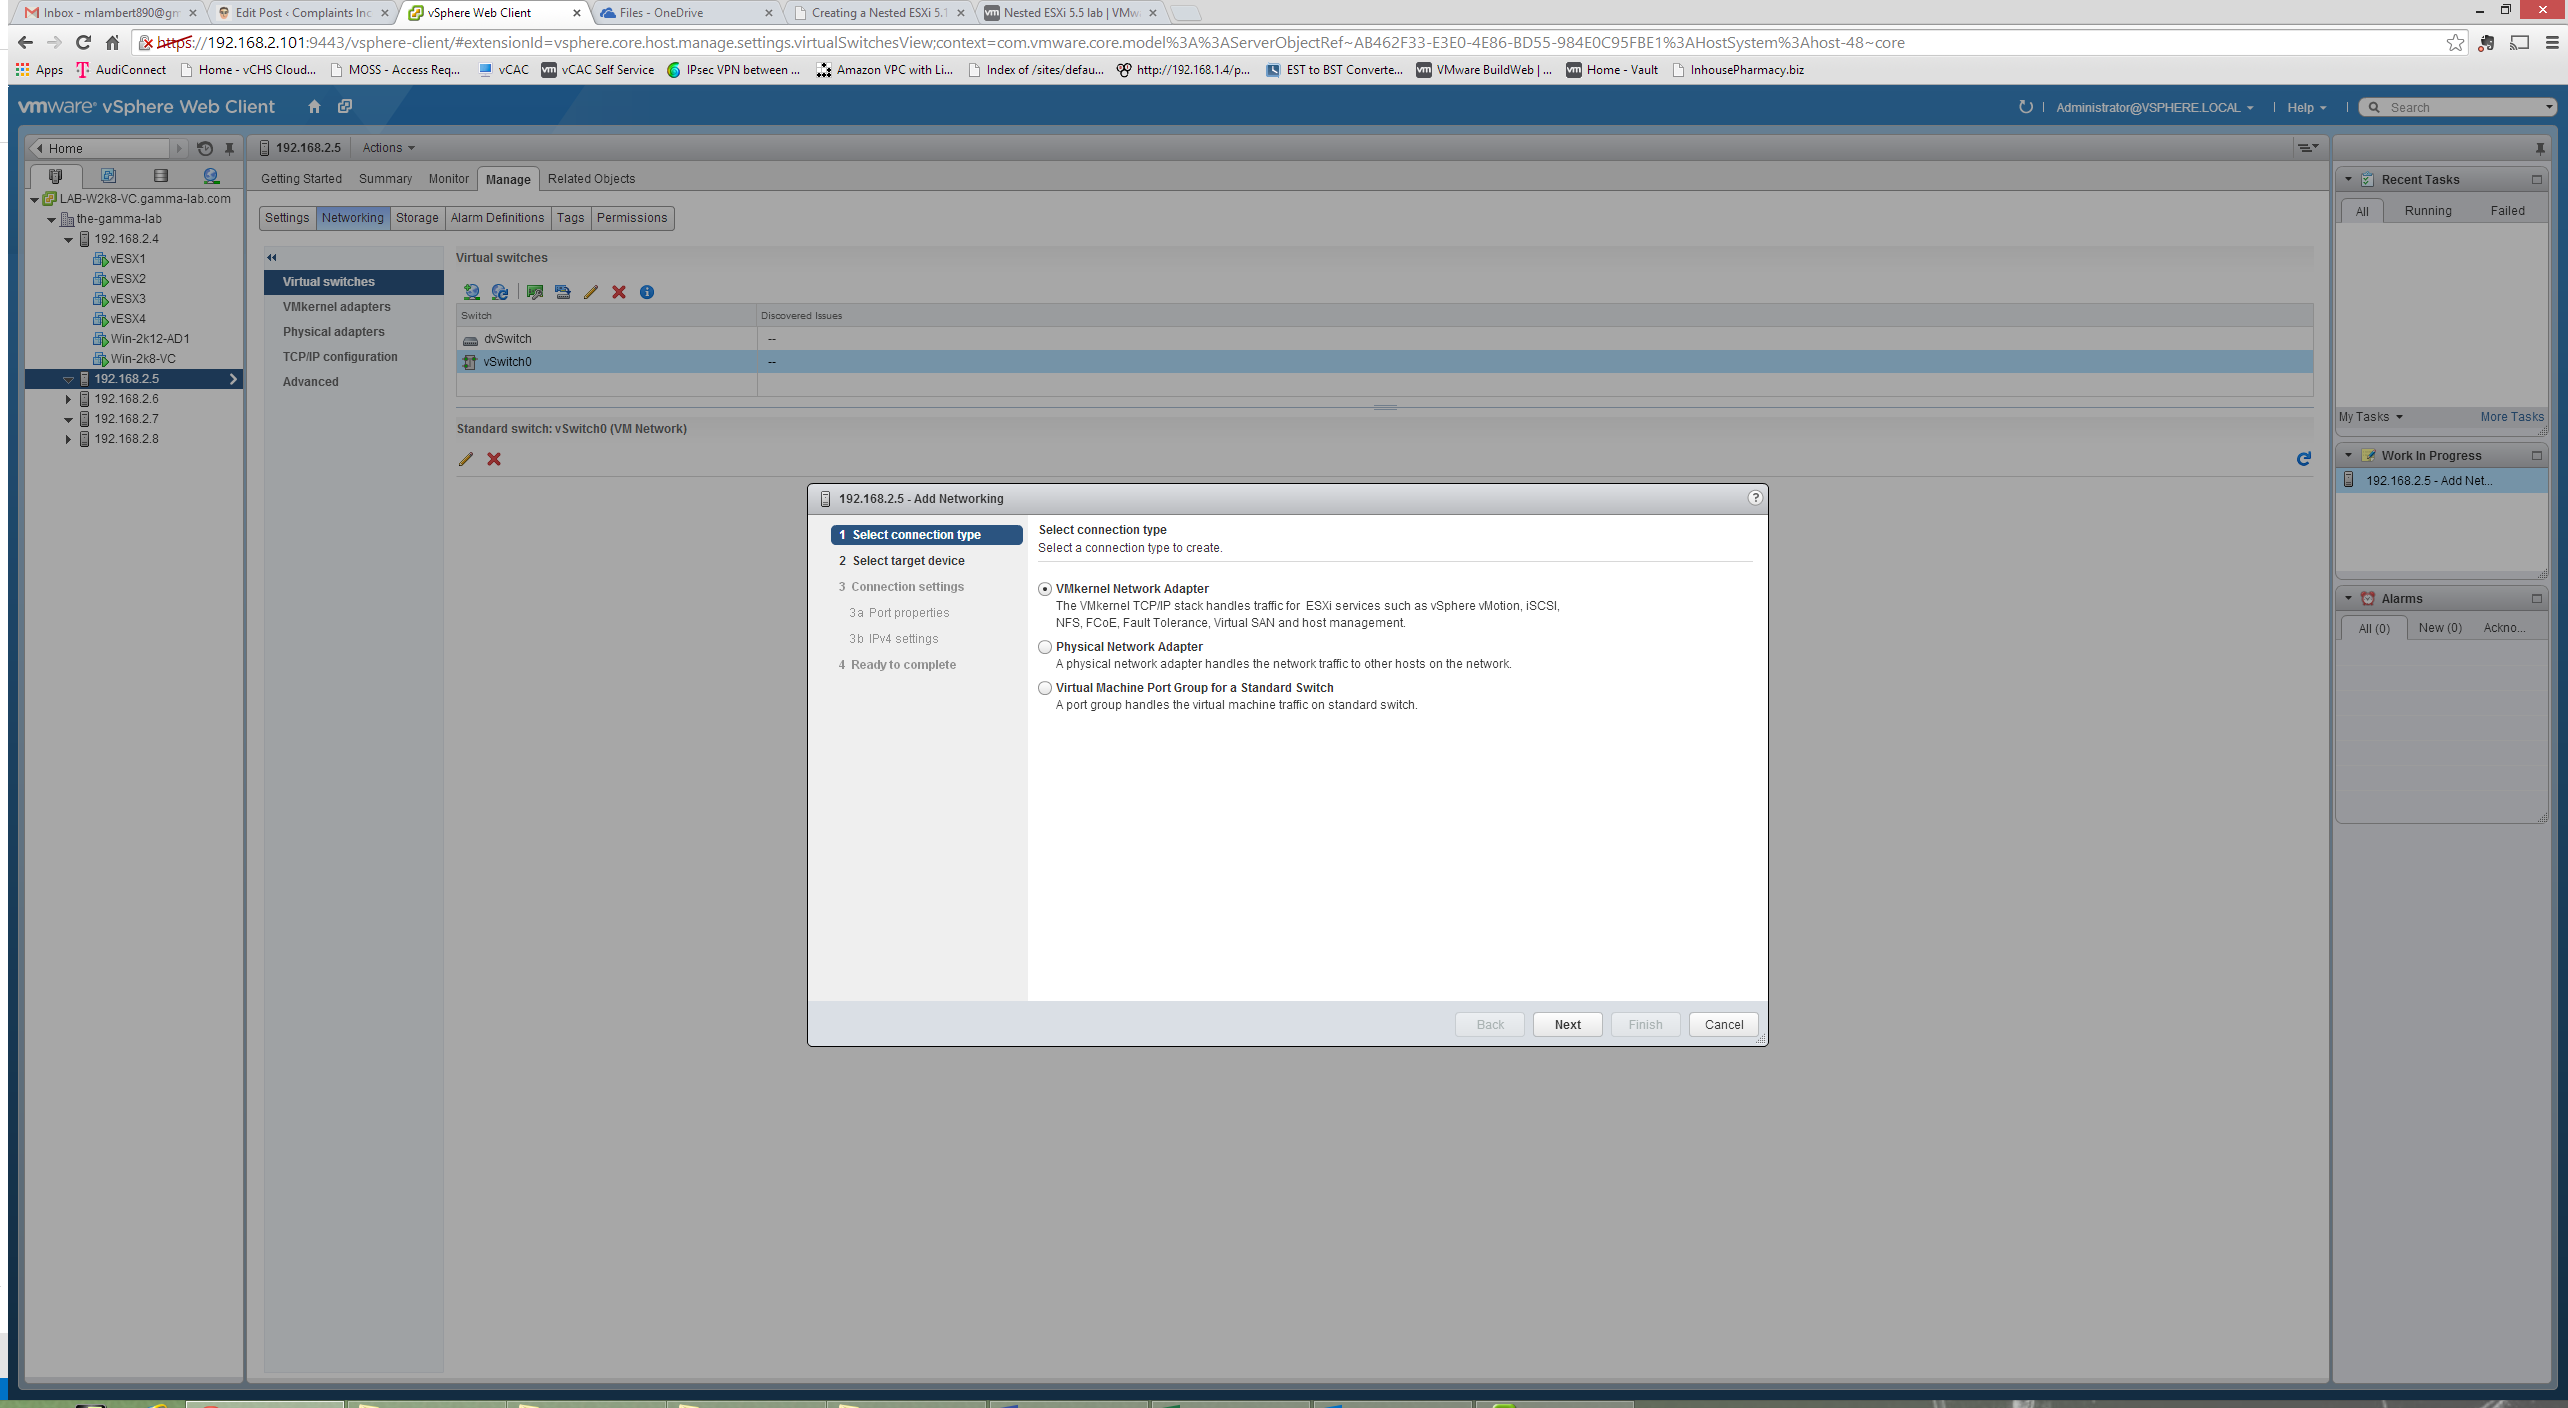Select Physical Network Adapter radio button
This screenshot has height=1408, width=2568.
coord(1045,647)
